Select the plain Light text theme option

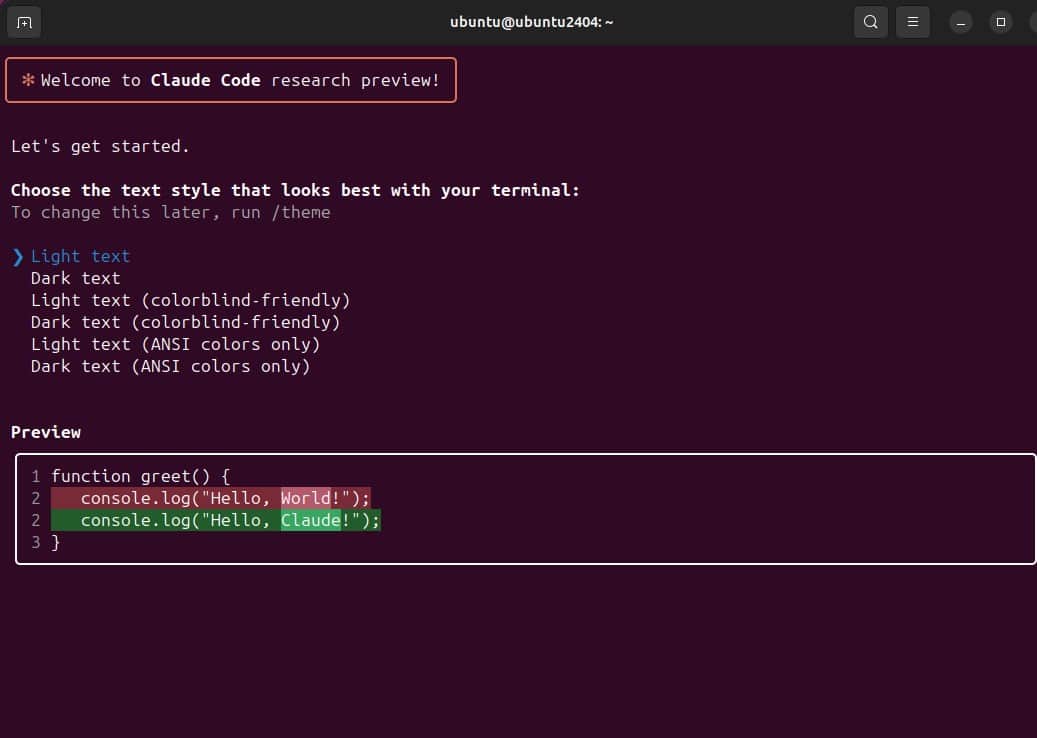[80, 256]
